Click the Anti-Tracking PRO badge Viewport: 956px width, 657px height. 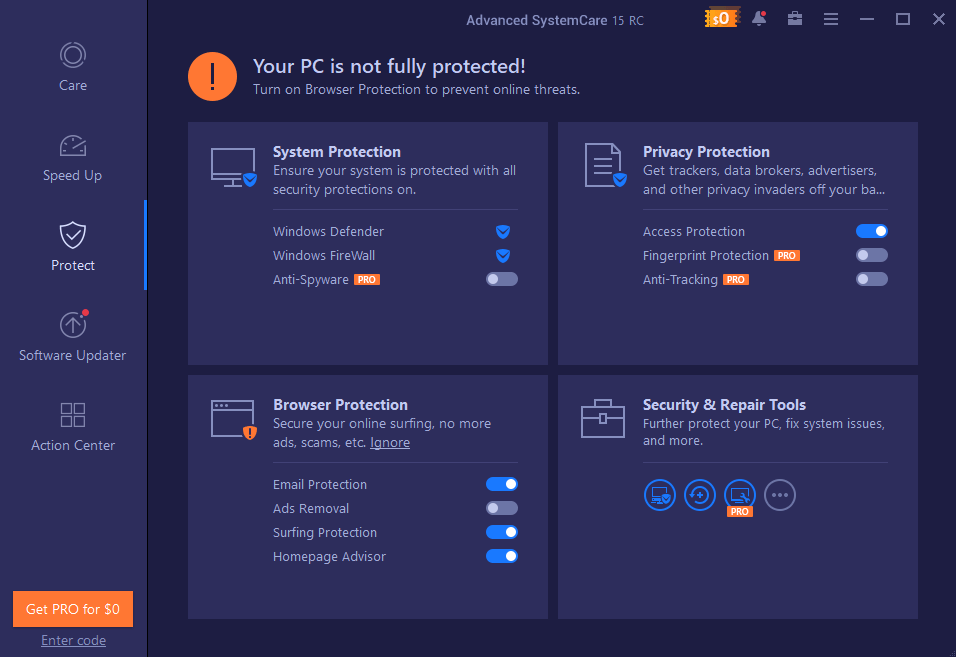(x=736, y=280)
